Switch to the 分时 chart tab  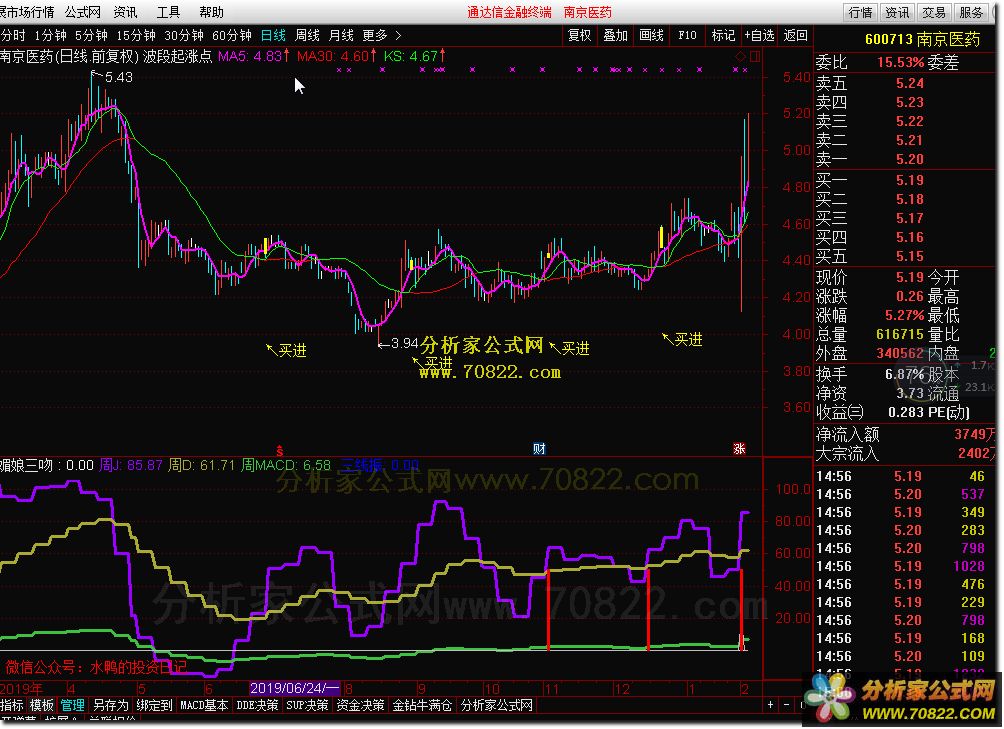tap(13, 35)
